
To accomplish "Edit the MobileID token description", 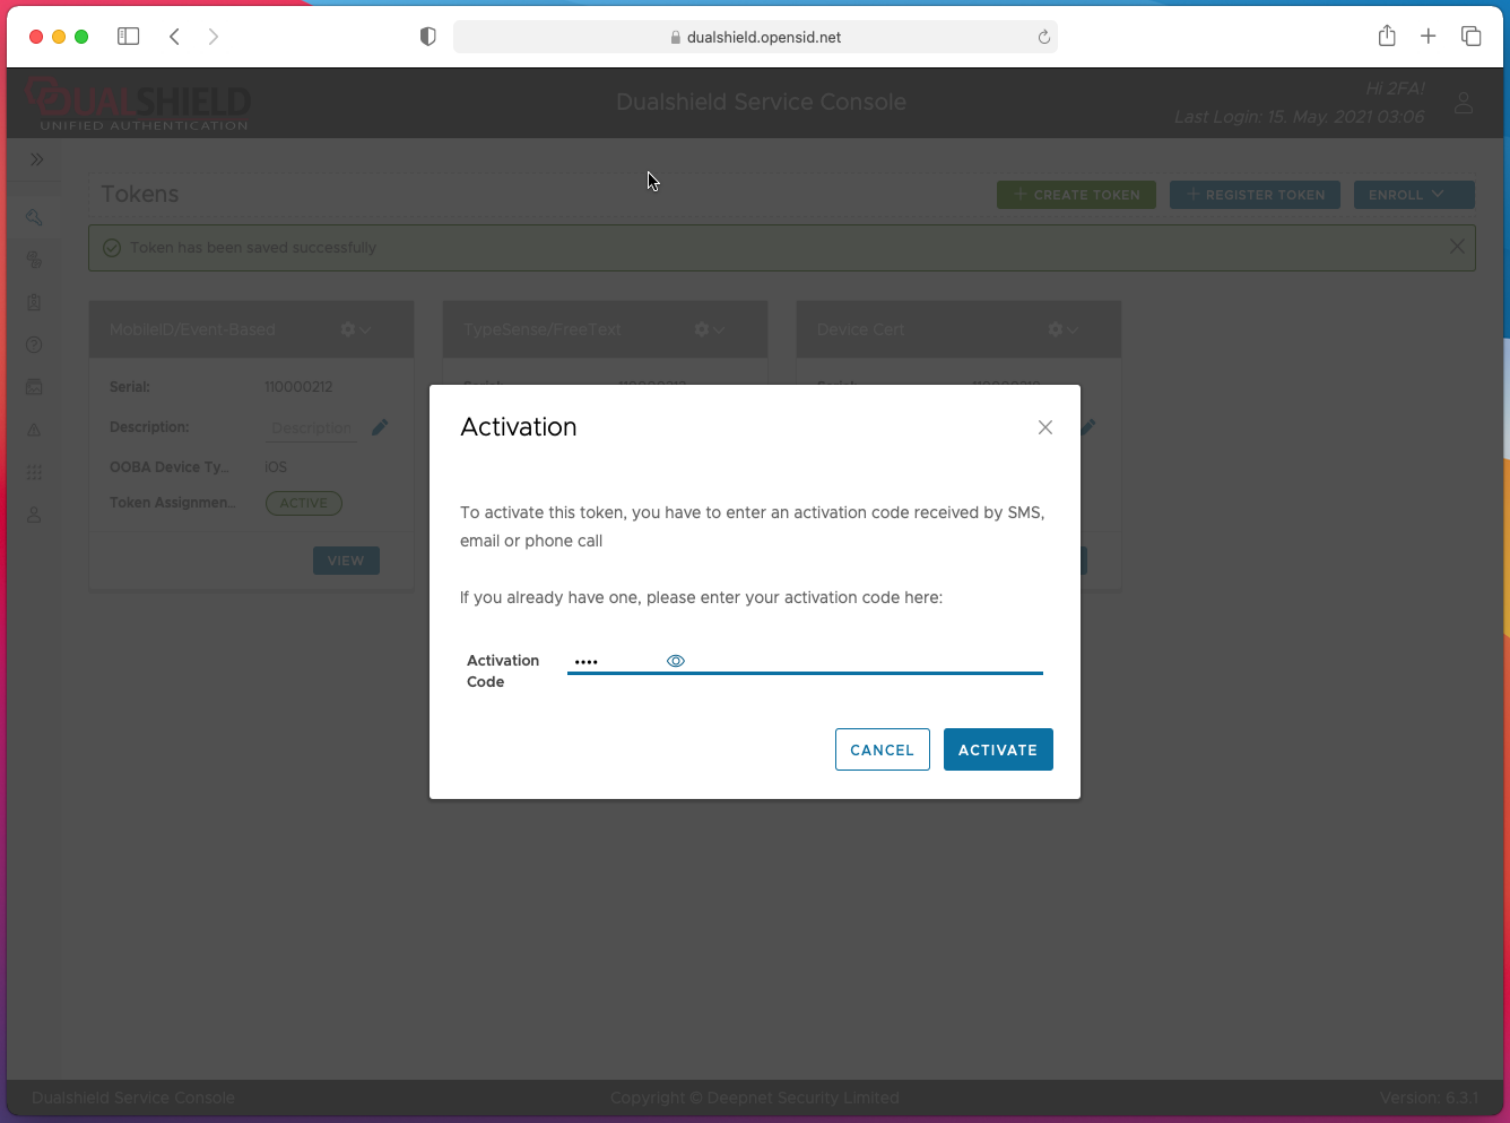I will 380,428.
